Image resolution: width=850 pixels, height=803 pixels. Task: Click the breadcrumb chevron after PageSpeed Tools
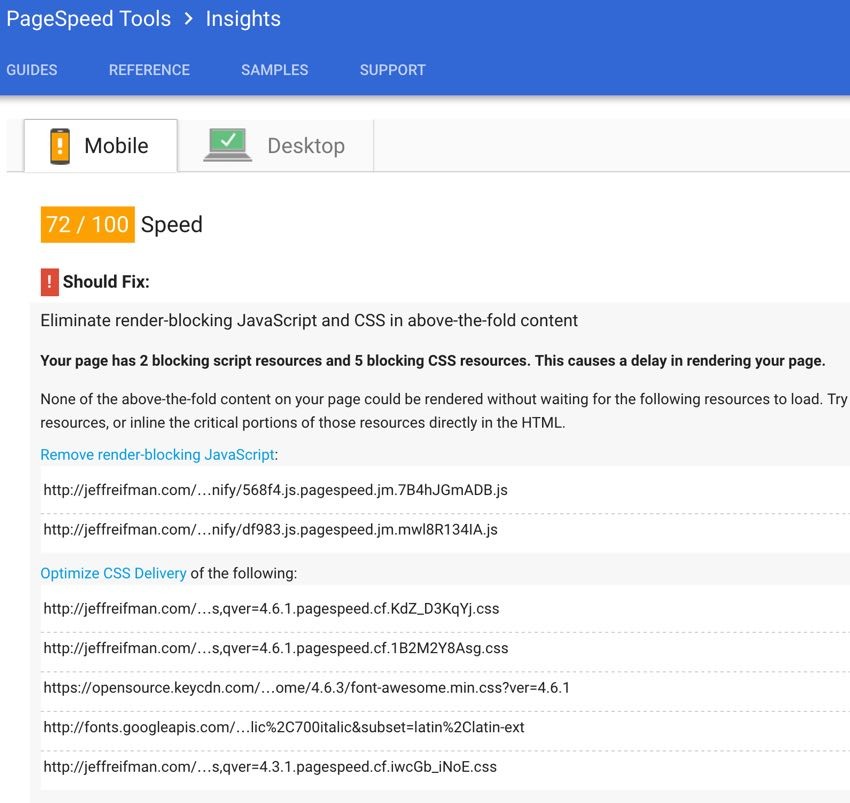[x=188, y=19]
